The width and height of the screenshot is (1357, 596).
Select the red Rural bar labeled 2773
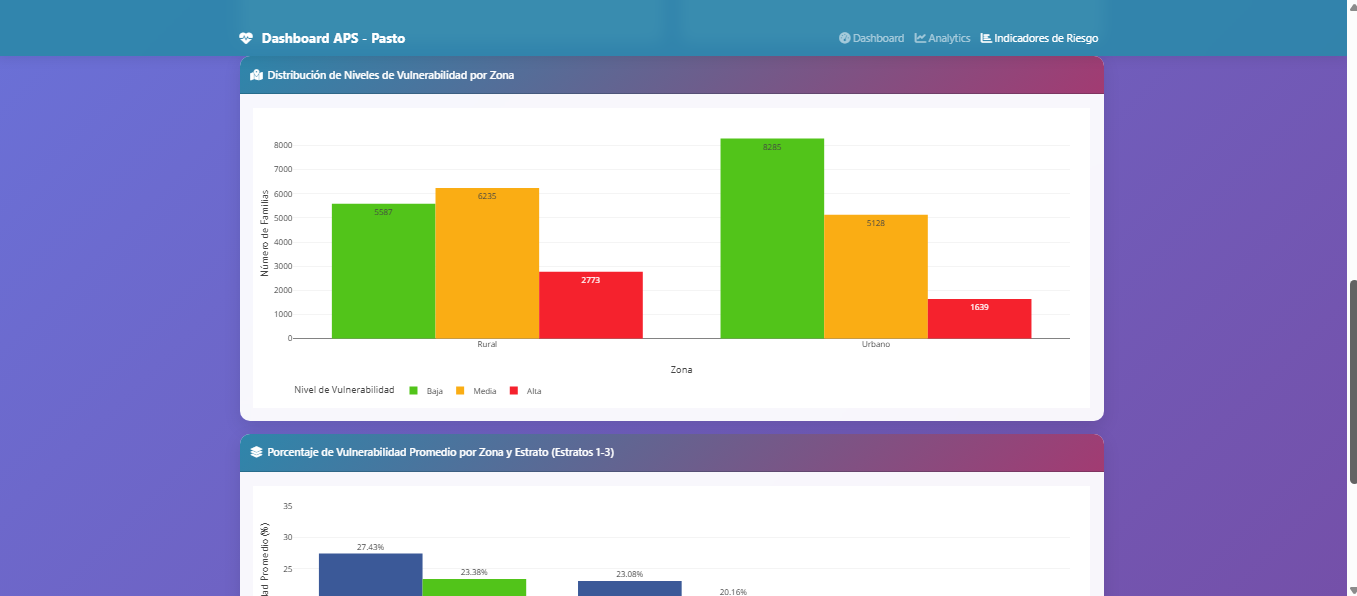[591, 305]
